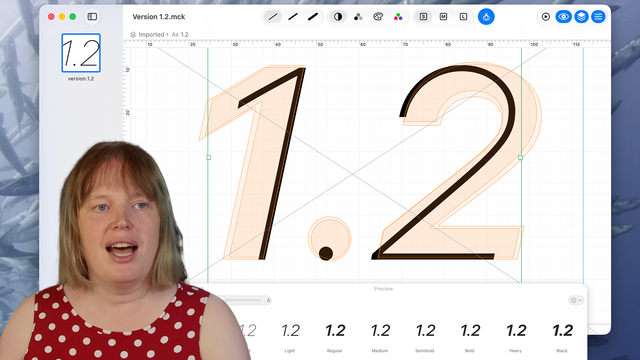The width and height of the screenshot is (640, 360).
Task: Click the Version 1.2.mck window title
Action: (x=159, y=17)
